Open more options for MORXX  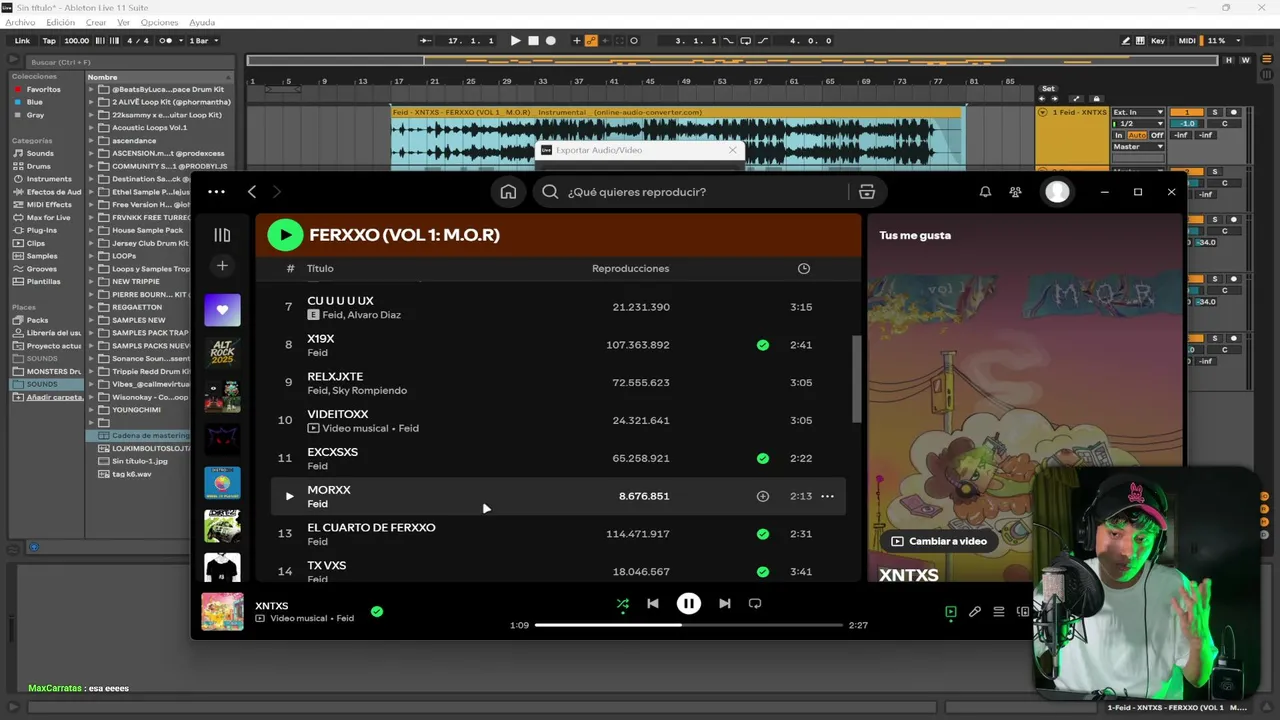(x=827, y=496)
